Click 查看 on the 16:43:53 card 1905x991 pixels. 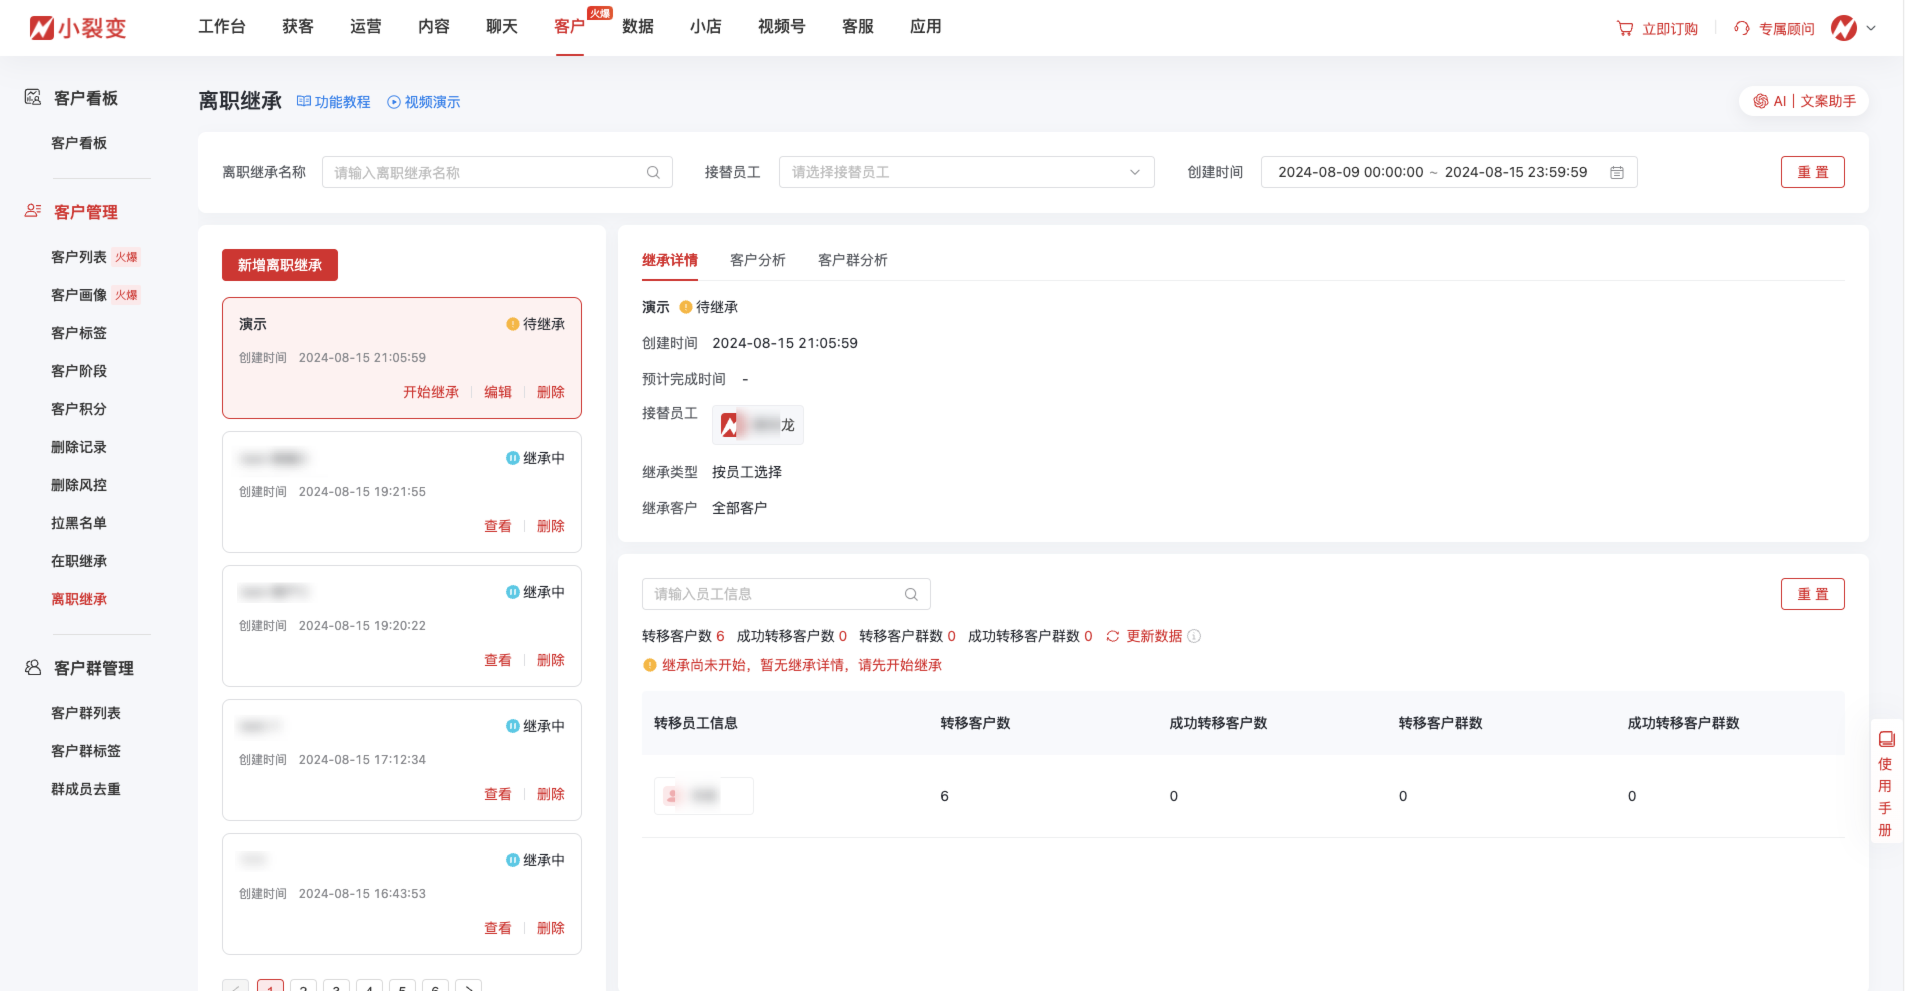click(498, 928)
